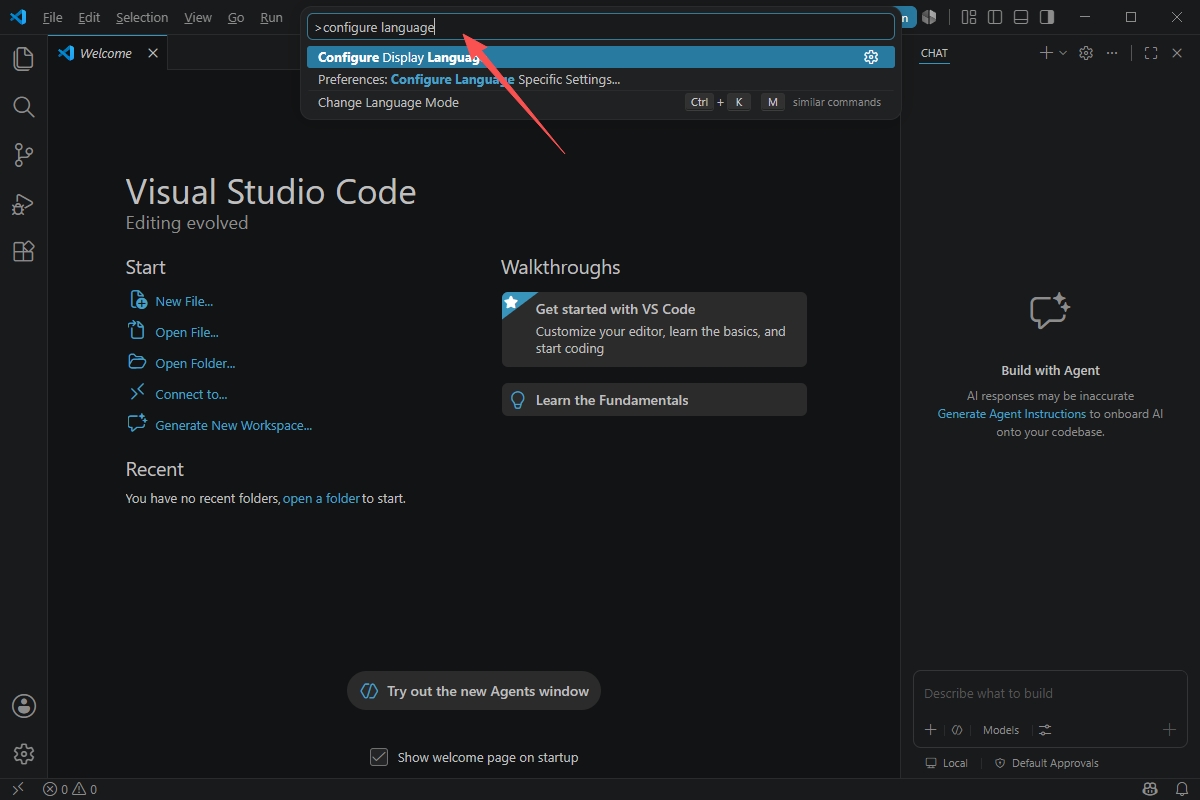Click Open File link
The width and height of the screenshot is (1200, 800).
point(186,332)
